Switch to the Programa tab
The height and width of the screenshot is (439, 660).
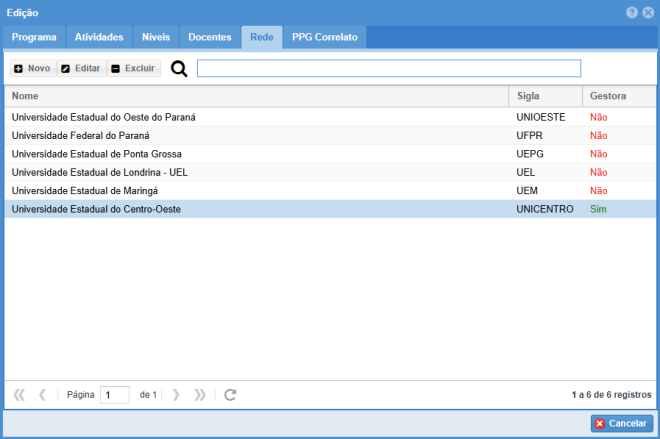pos(34,37)
